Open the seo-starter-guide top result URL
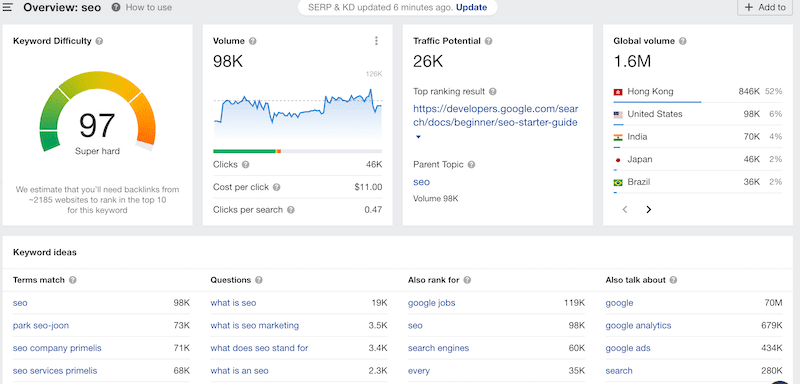This screenshot has height=384, width=800. (x=495, y=115)
